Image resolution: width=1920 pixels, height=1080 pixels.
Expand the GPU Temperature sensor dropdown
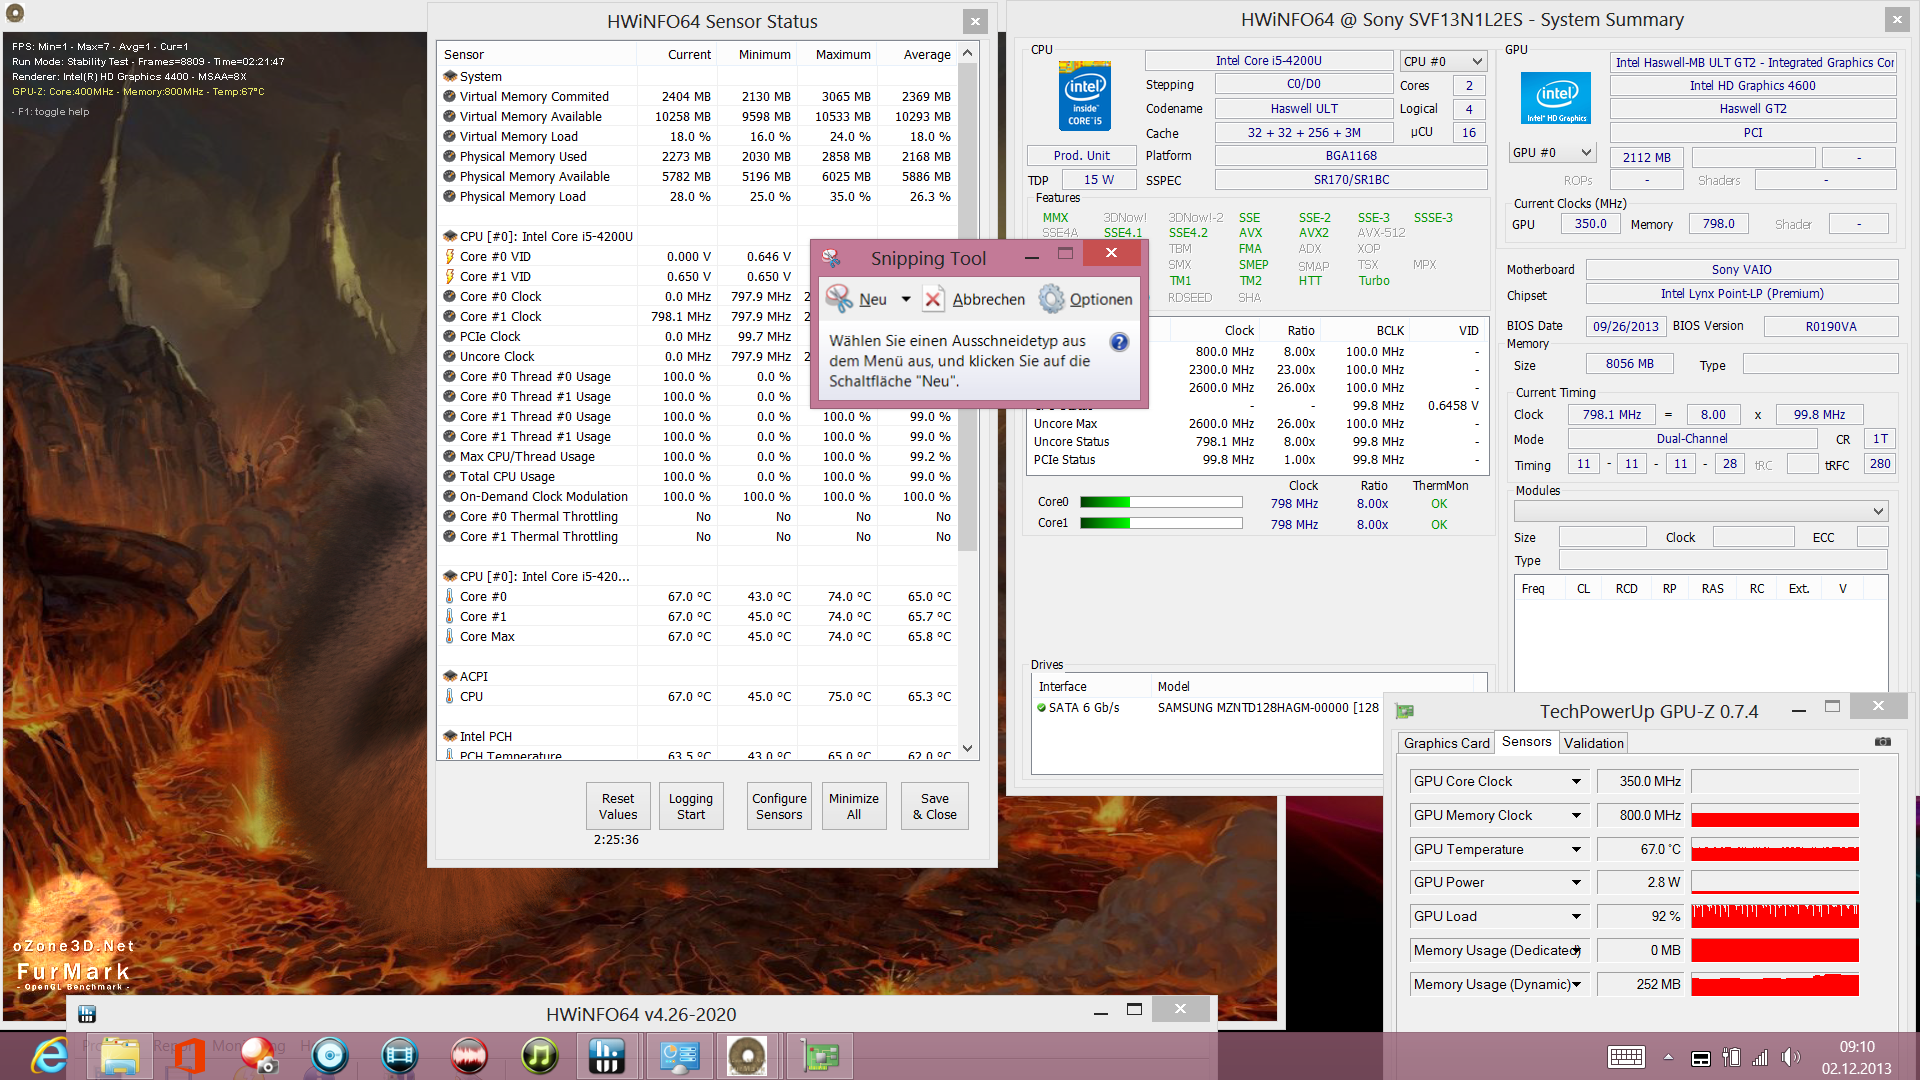point(1576,849)
